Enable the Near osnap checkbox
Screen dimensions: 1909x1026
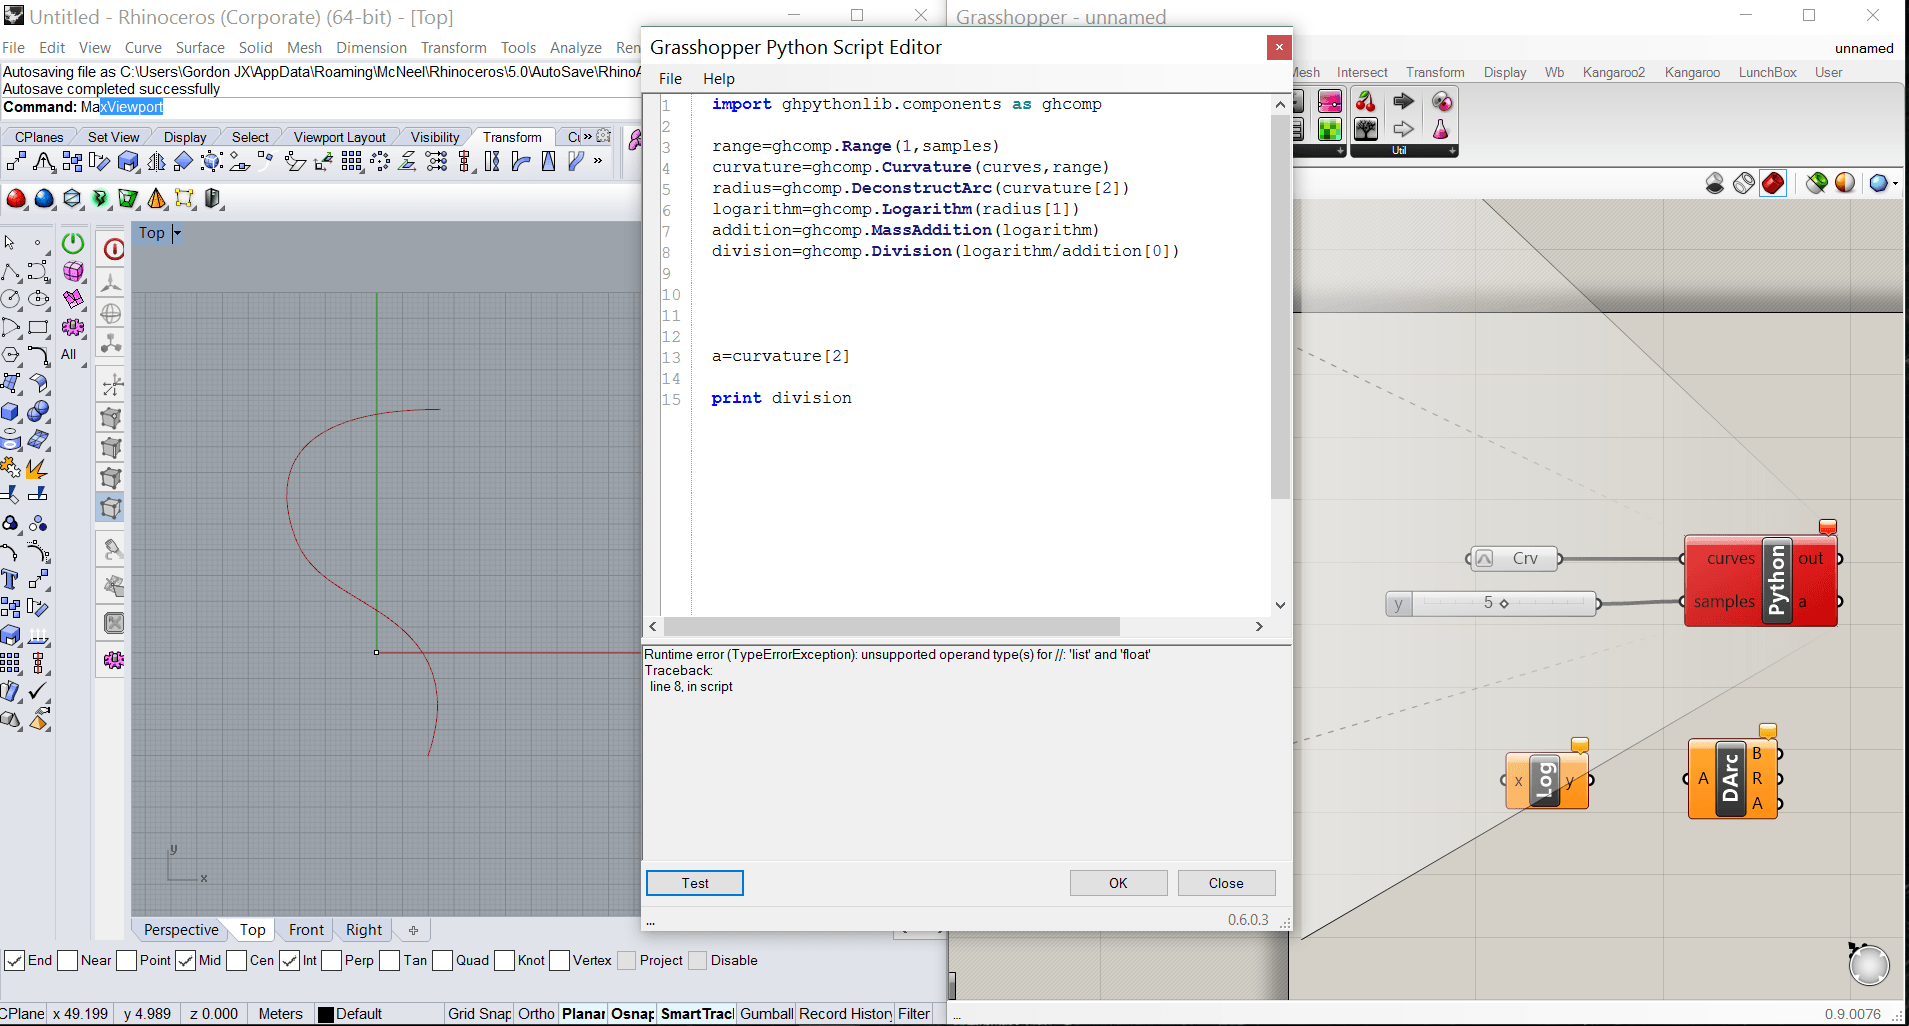[68, 960]
